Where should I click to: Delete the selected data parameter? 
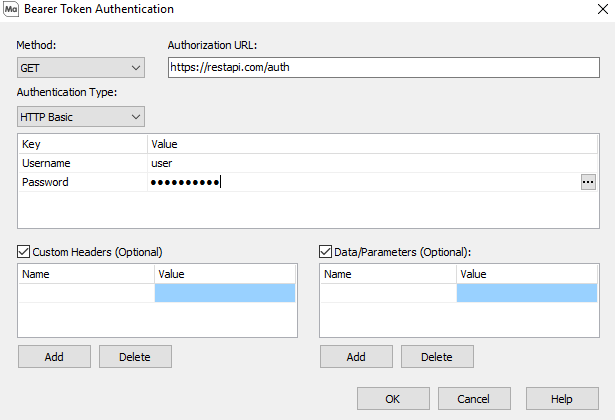(x=437, y=357)
